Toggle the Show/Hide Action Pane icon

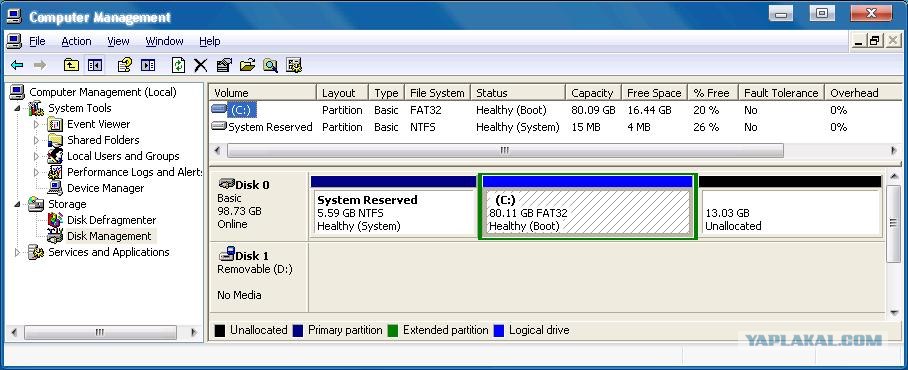click(148, 65)
